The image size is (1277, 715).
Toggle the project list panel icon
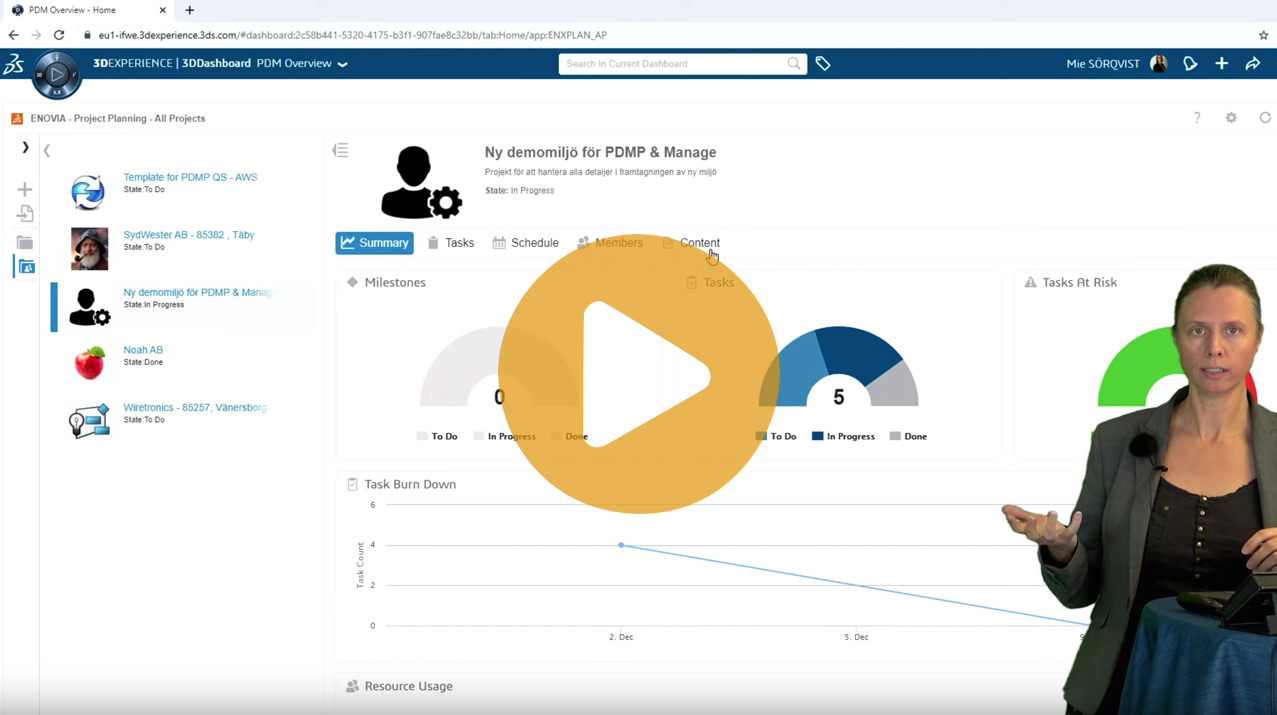[x=341, y=151]
